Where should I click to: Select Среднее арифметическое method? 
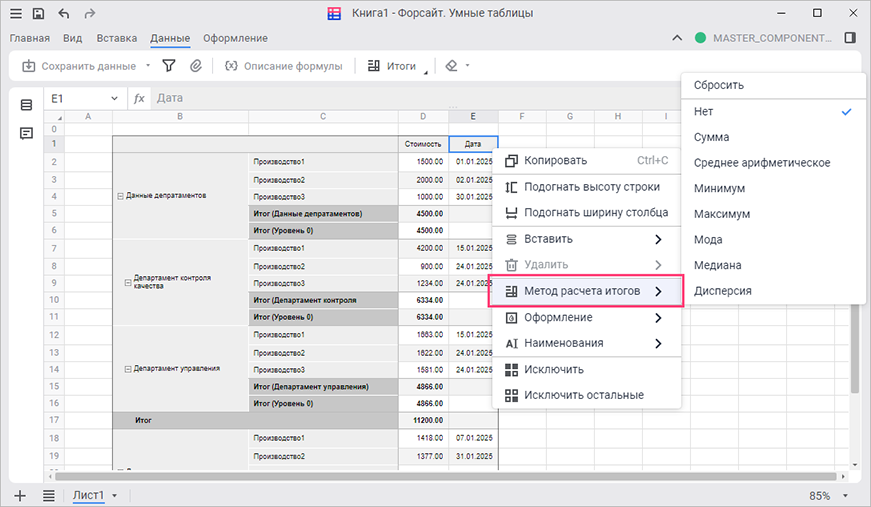pos(773,163)
